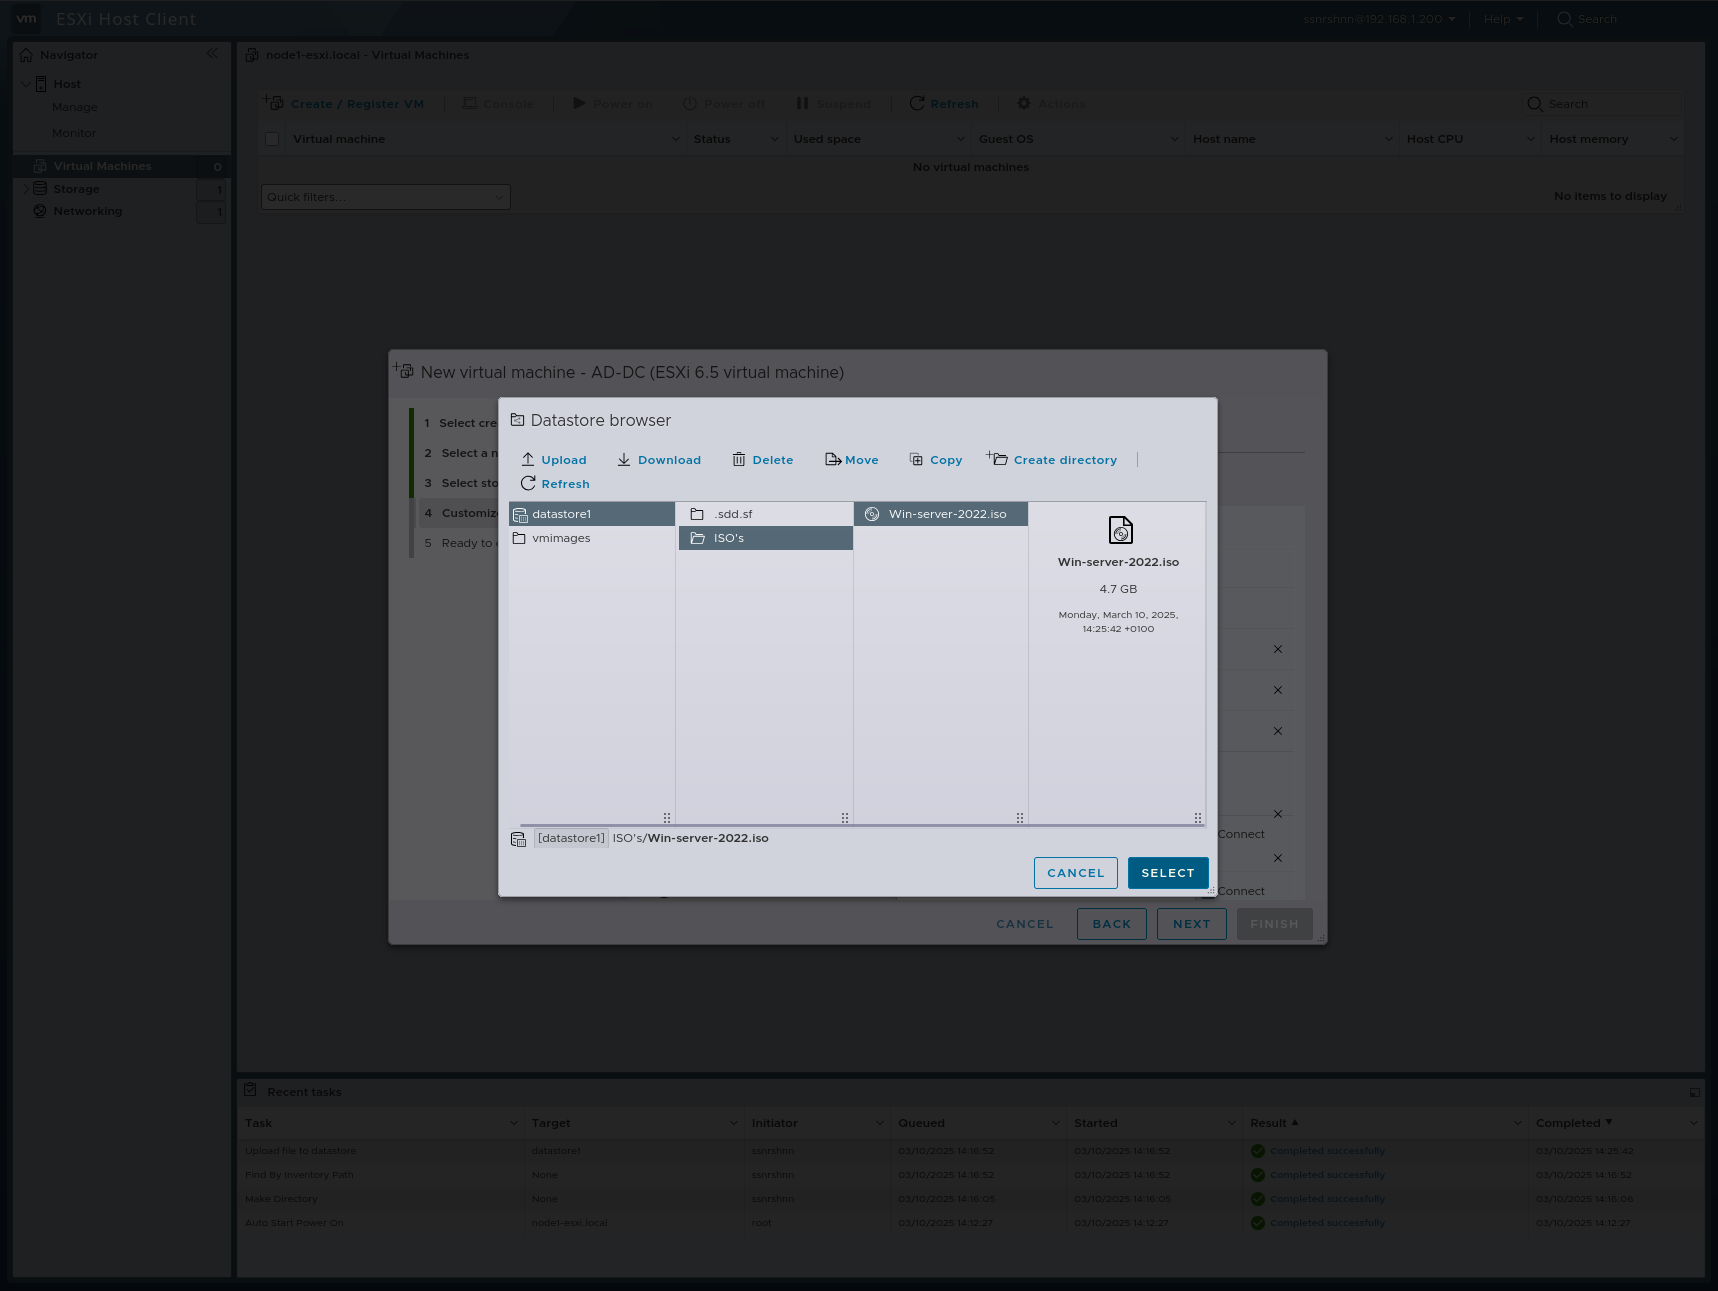The width and height of the screenshot is (1718, 1291).
Task: Click the Download icon
Action: pos(624,459)
